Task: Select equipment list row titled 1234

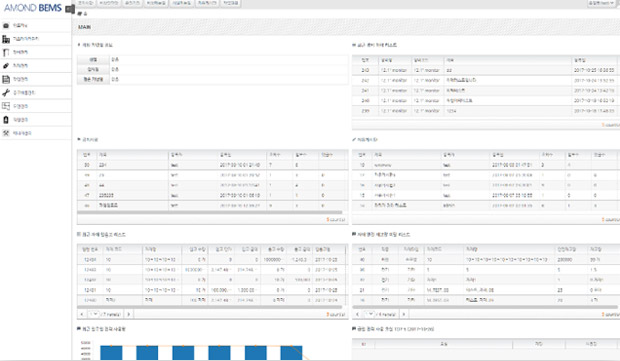Action: 486,111
